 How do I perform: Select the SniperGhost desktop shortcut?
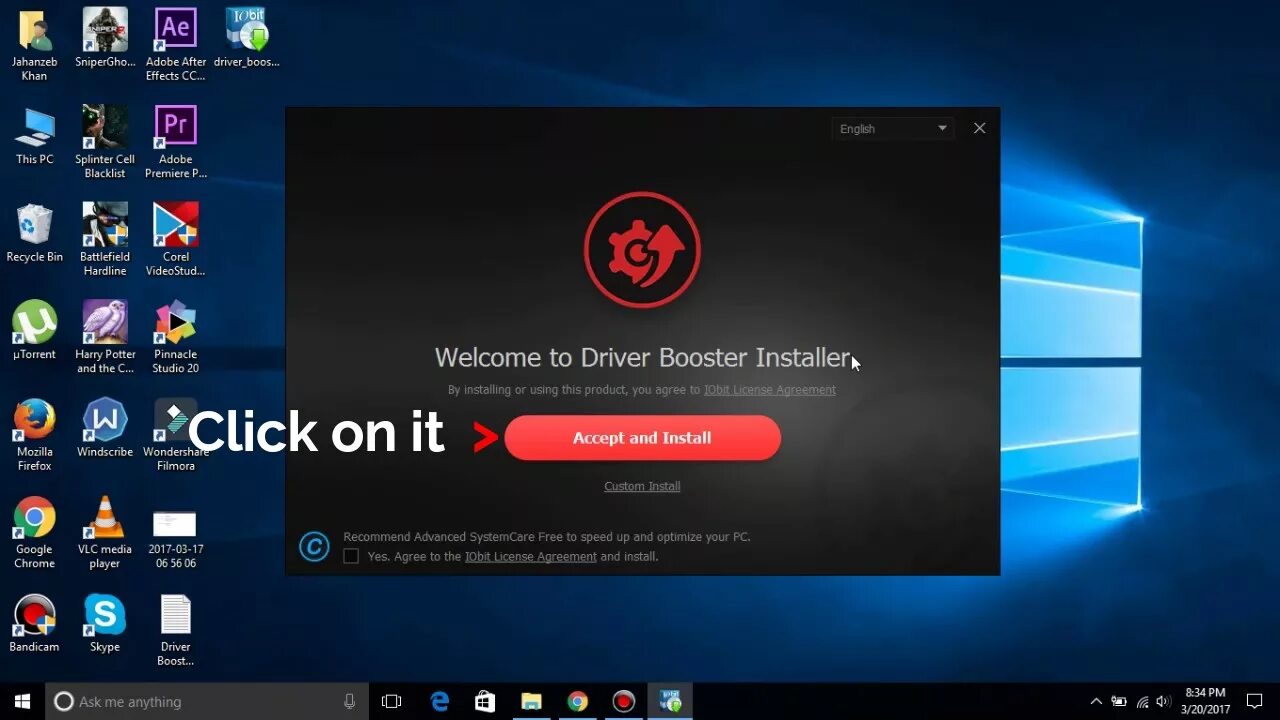[x=105, y=40]
